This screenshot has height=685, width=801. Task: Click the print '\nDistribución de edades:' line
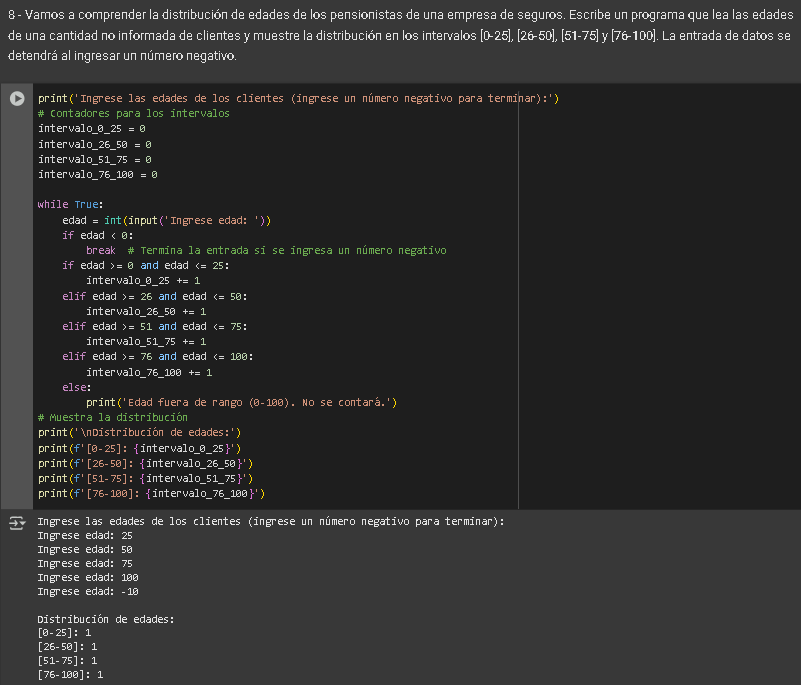point(139,433)
